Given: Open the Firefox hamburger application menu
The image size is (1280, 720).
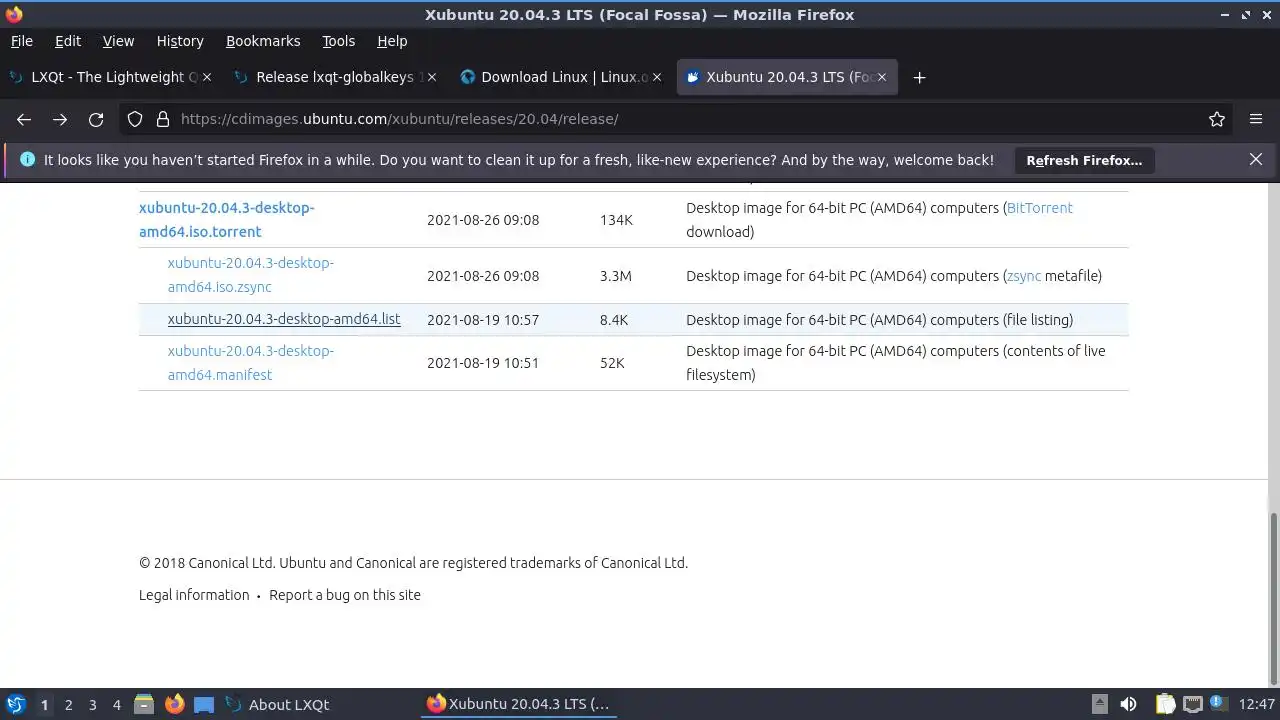Looking at the screenshot, I should click(x=1256, y=119).
